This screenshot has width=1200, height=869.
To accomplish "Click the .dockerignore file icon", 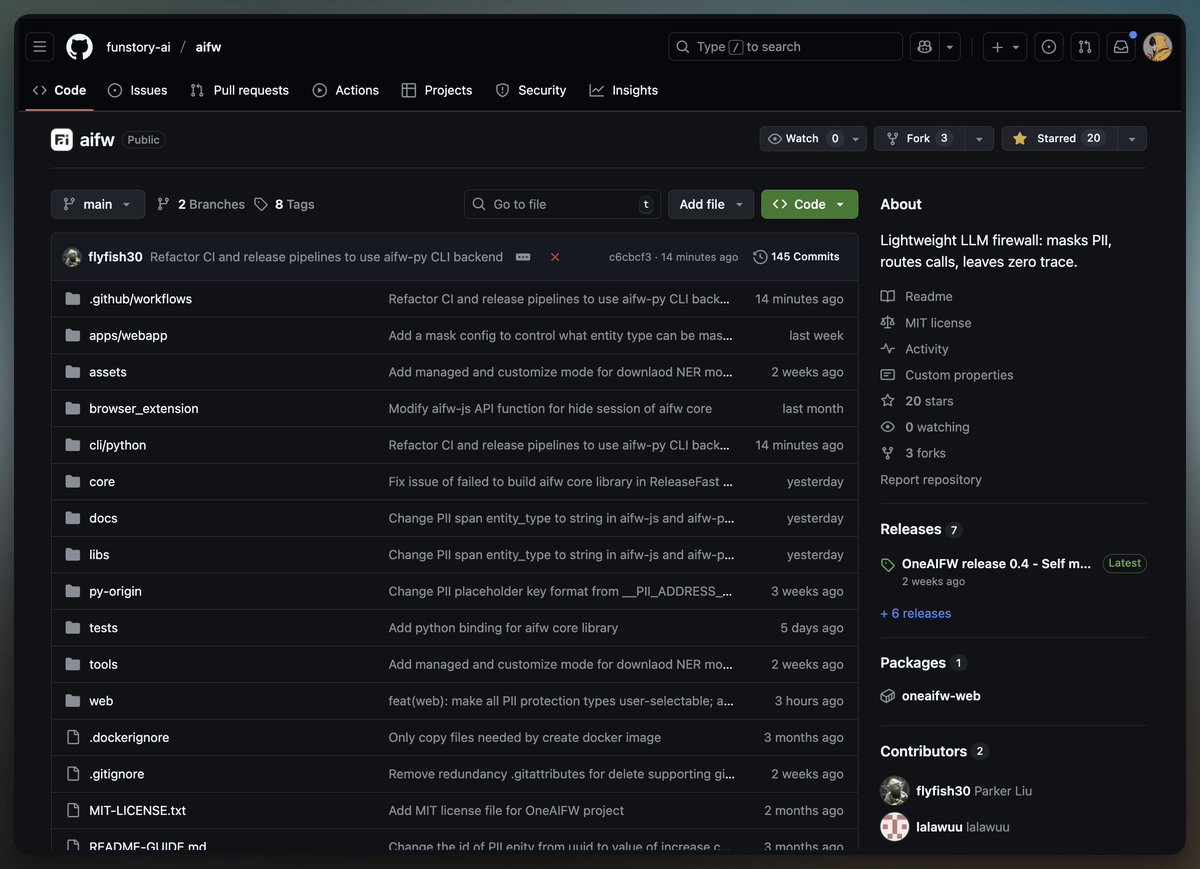I will pyautogui.click(x=72, y=737).
